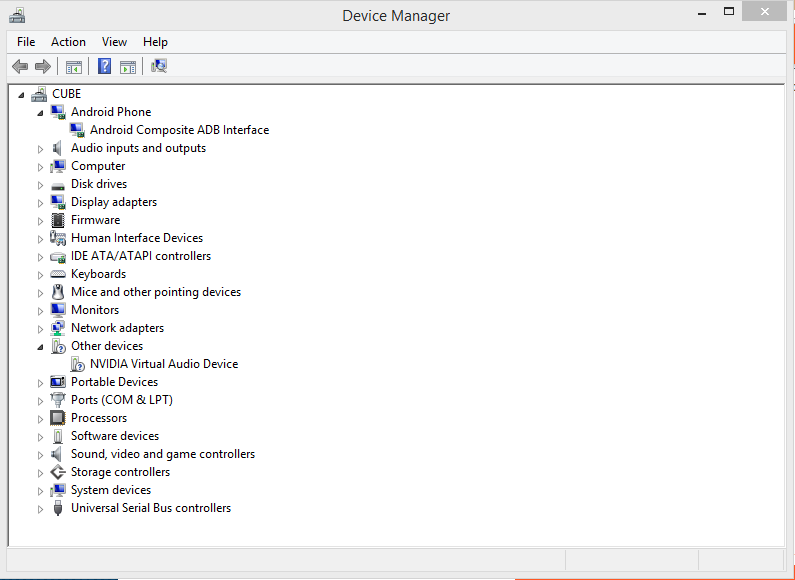Collapse the Android Phone category
The height and width of the screenshot is (580, 795).
click(41, 113)
